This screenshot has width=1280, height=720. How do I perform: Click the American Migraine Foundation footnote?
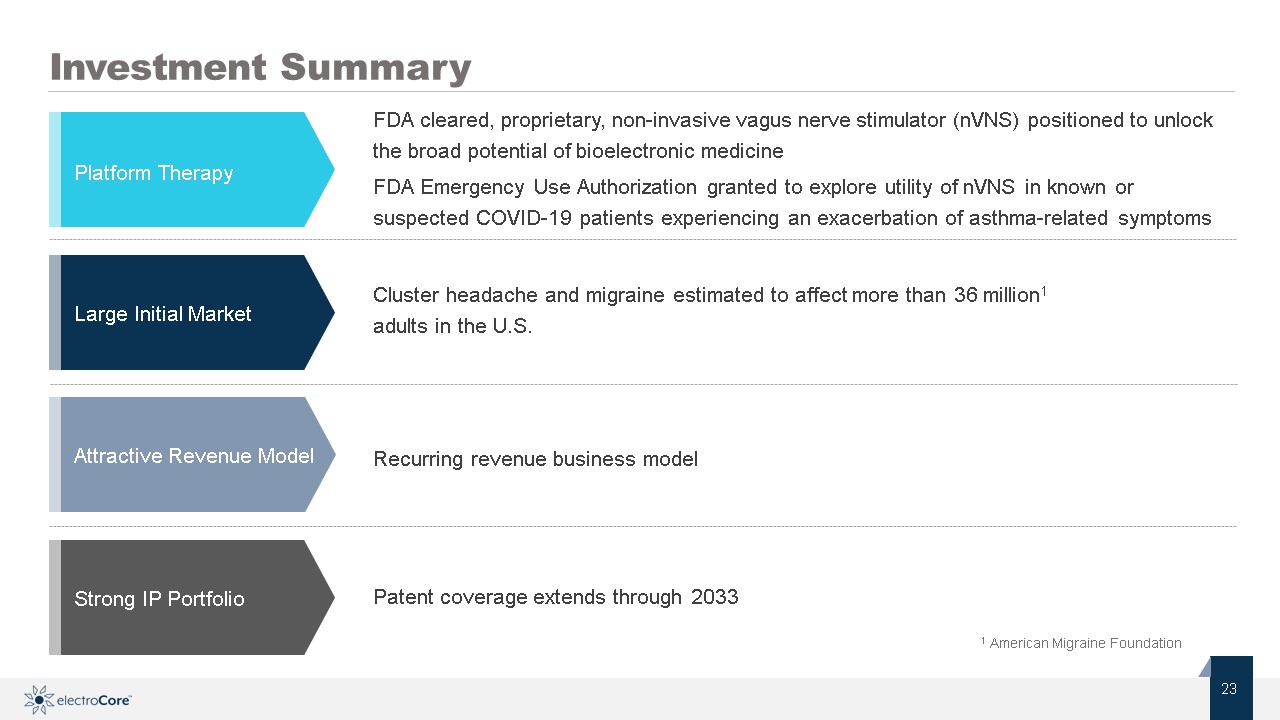pyautogui.click(x=1081, y=643)
